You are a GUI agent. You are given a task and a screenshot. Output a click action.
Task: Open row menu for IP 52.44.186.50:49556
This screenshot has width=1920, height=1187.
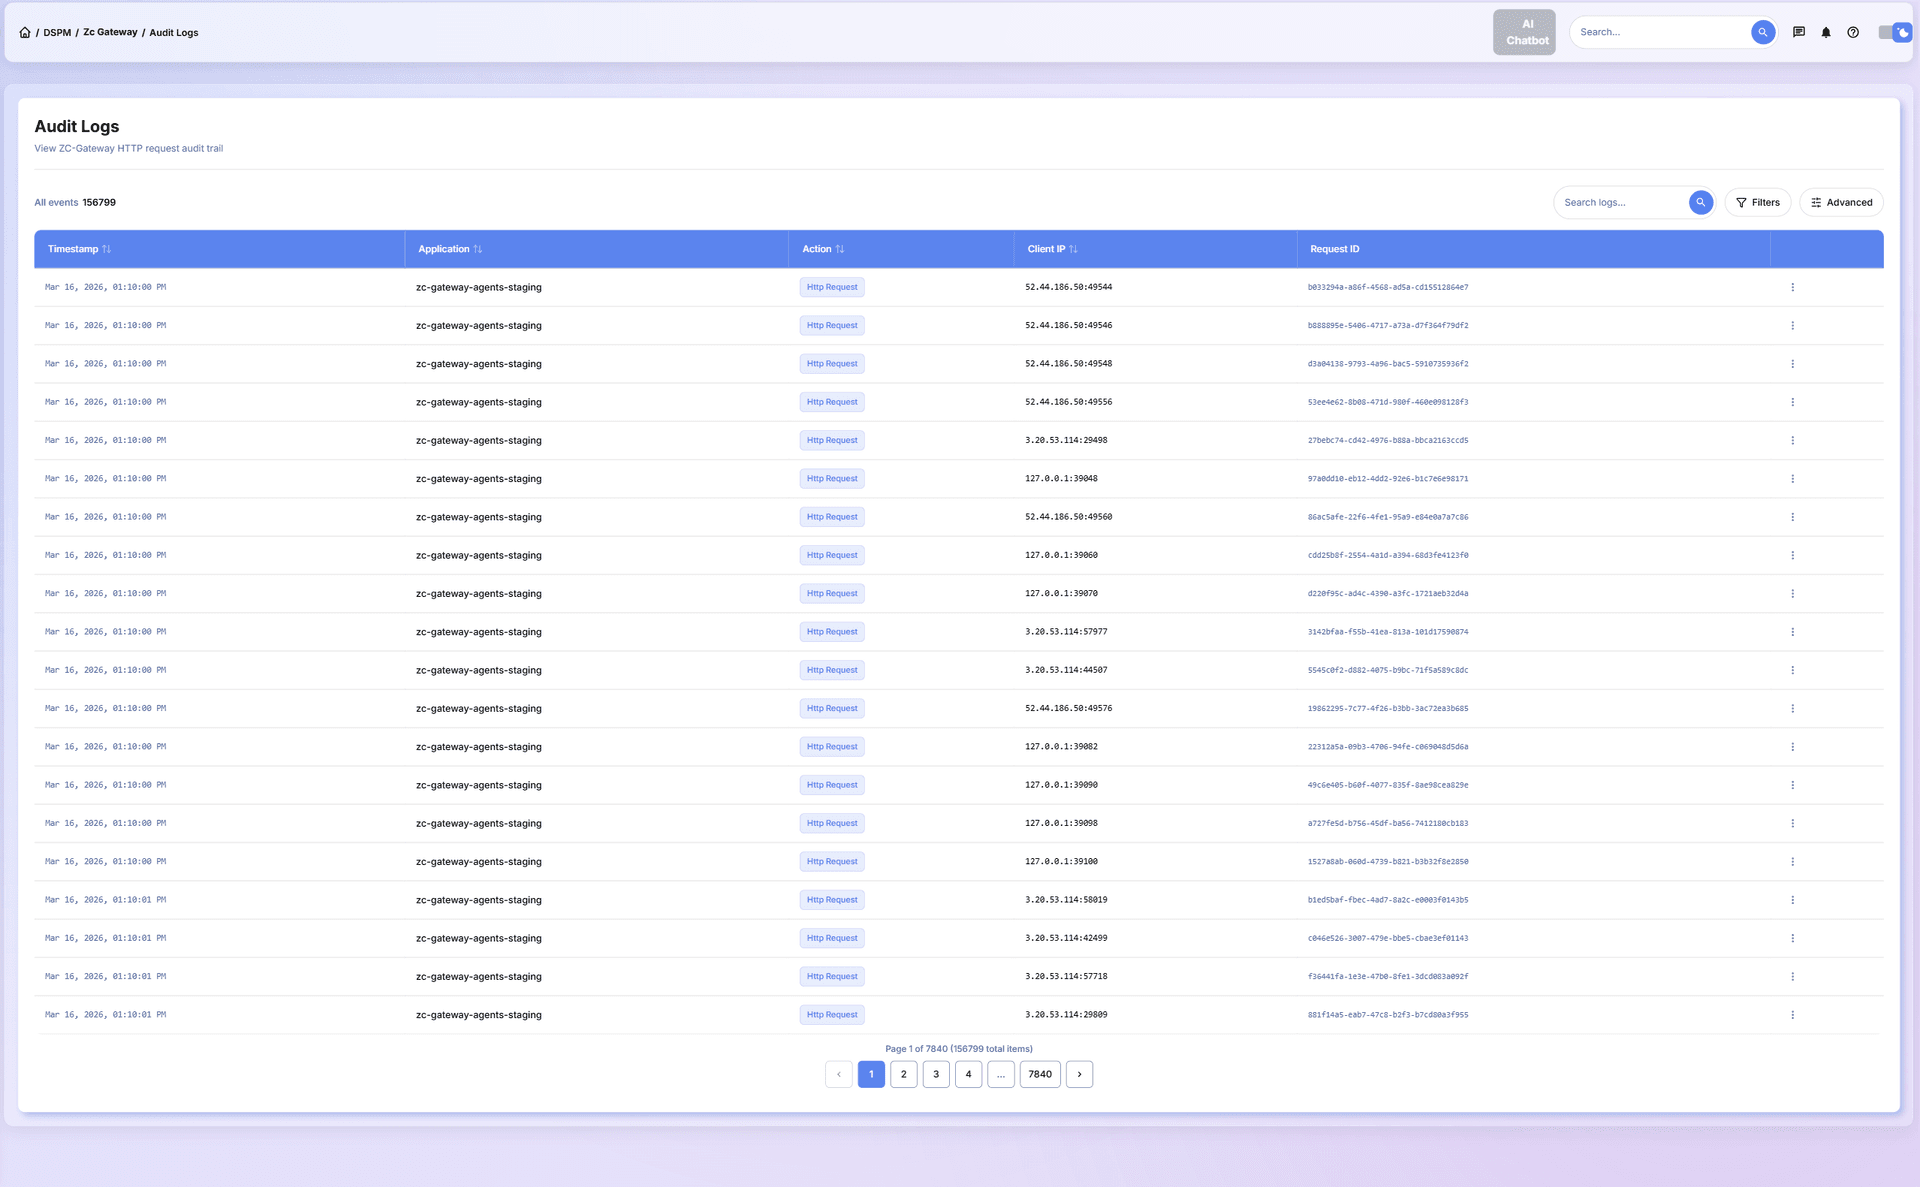1792,402
